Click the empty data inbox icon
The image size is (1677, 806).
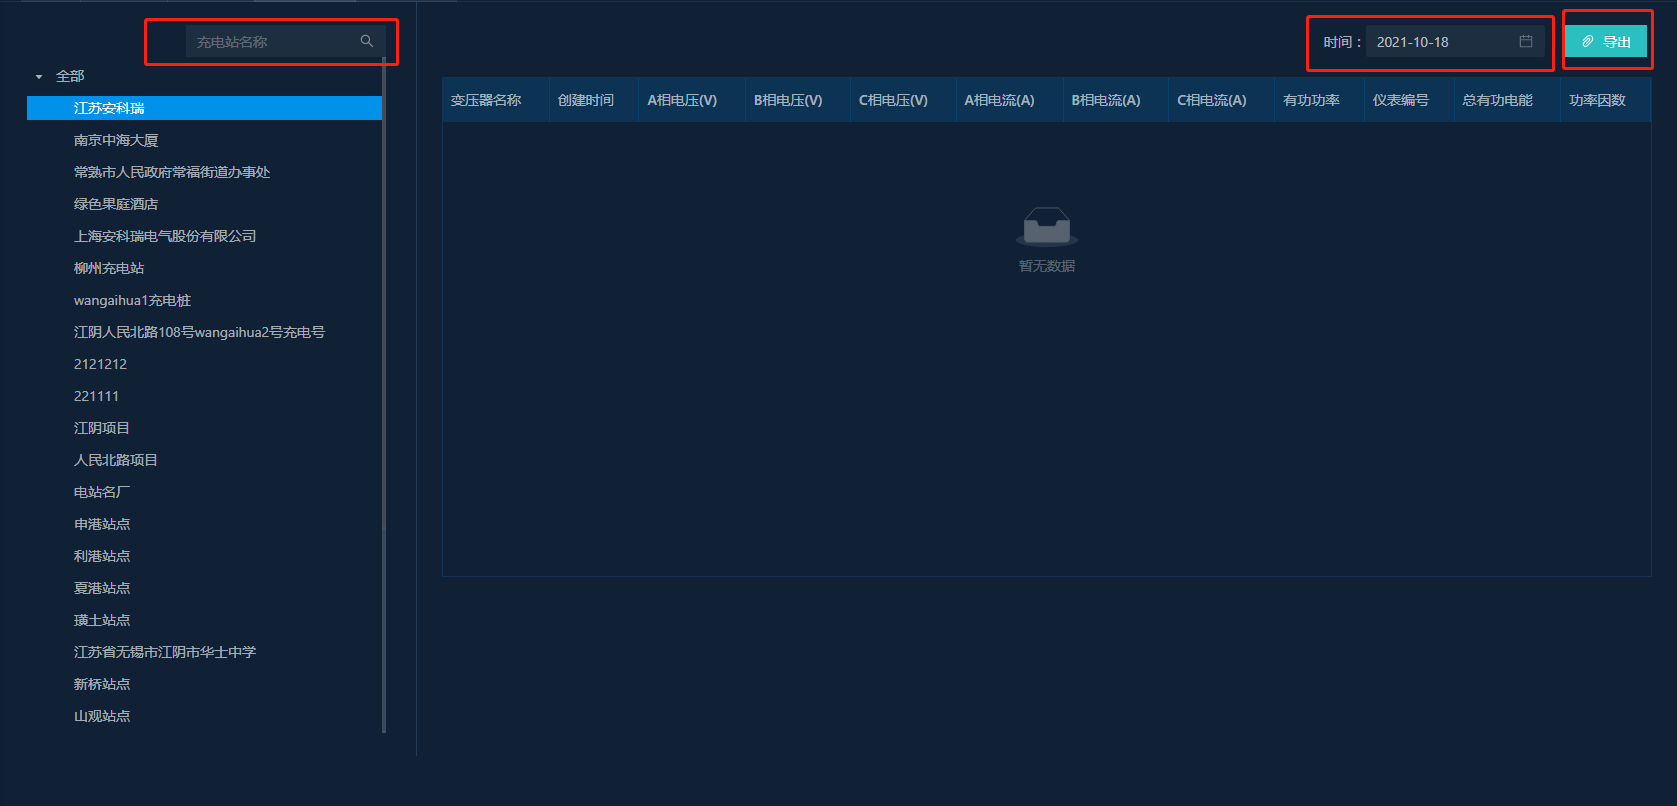click(x=1046, y=227)
